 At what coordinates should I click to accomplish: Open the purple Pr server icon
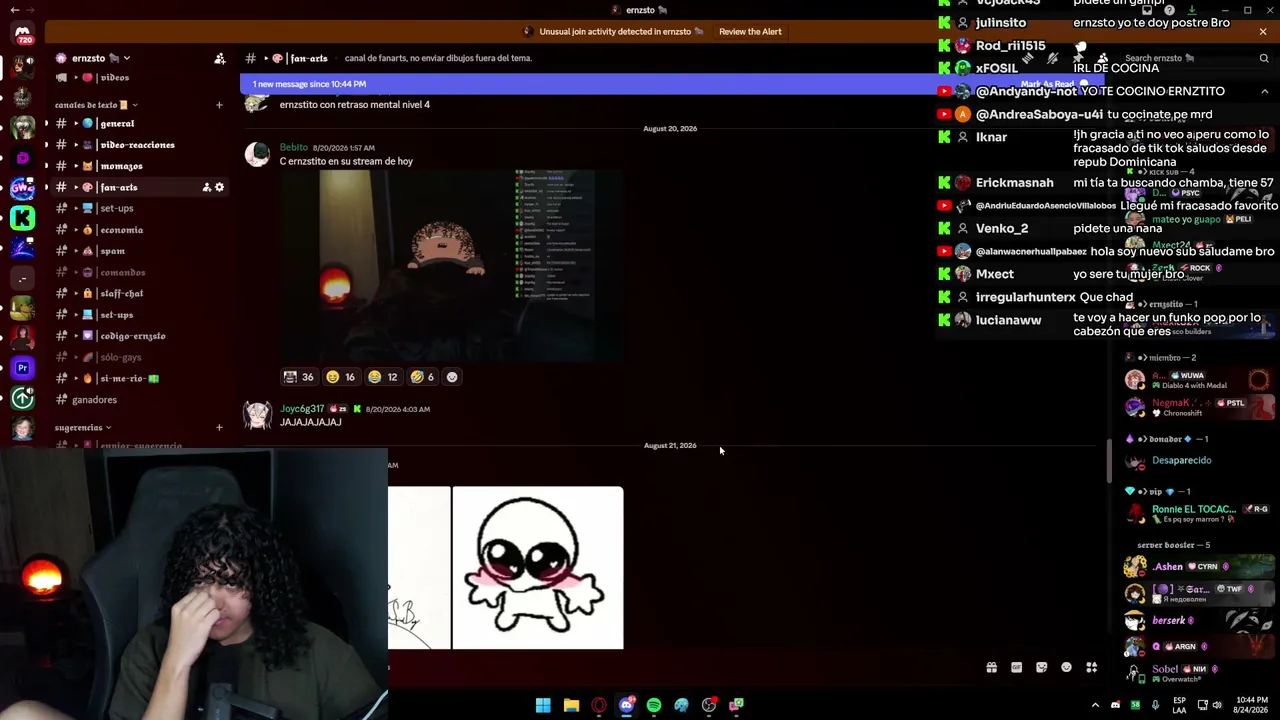point(22,368)
